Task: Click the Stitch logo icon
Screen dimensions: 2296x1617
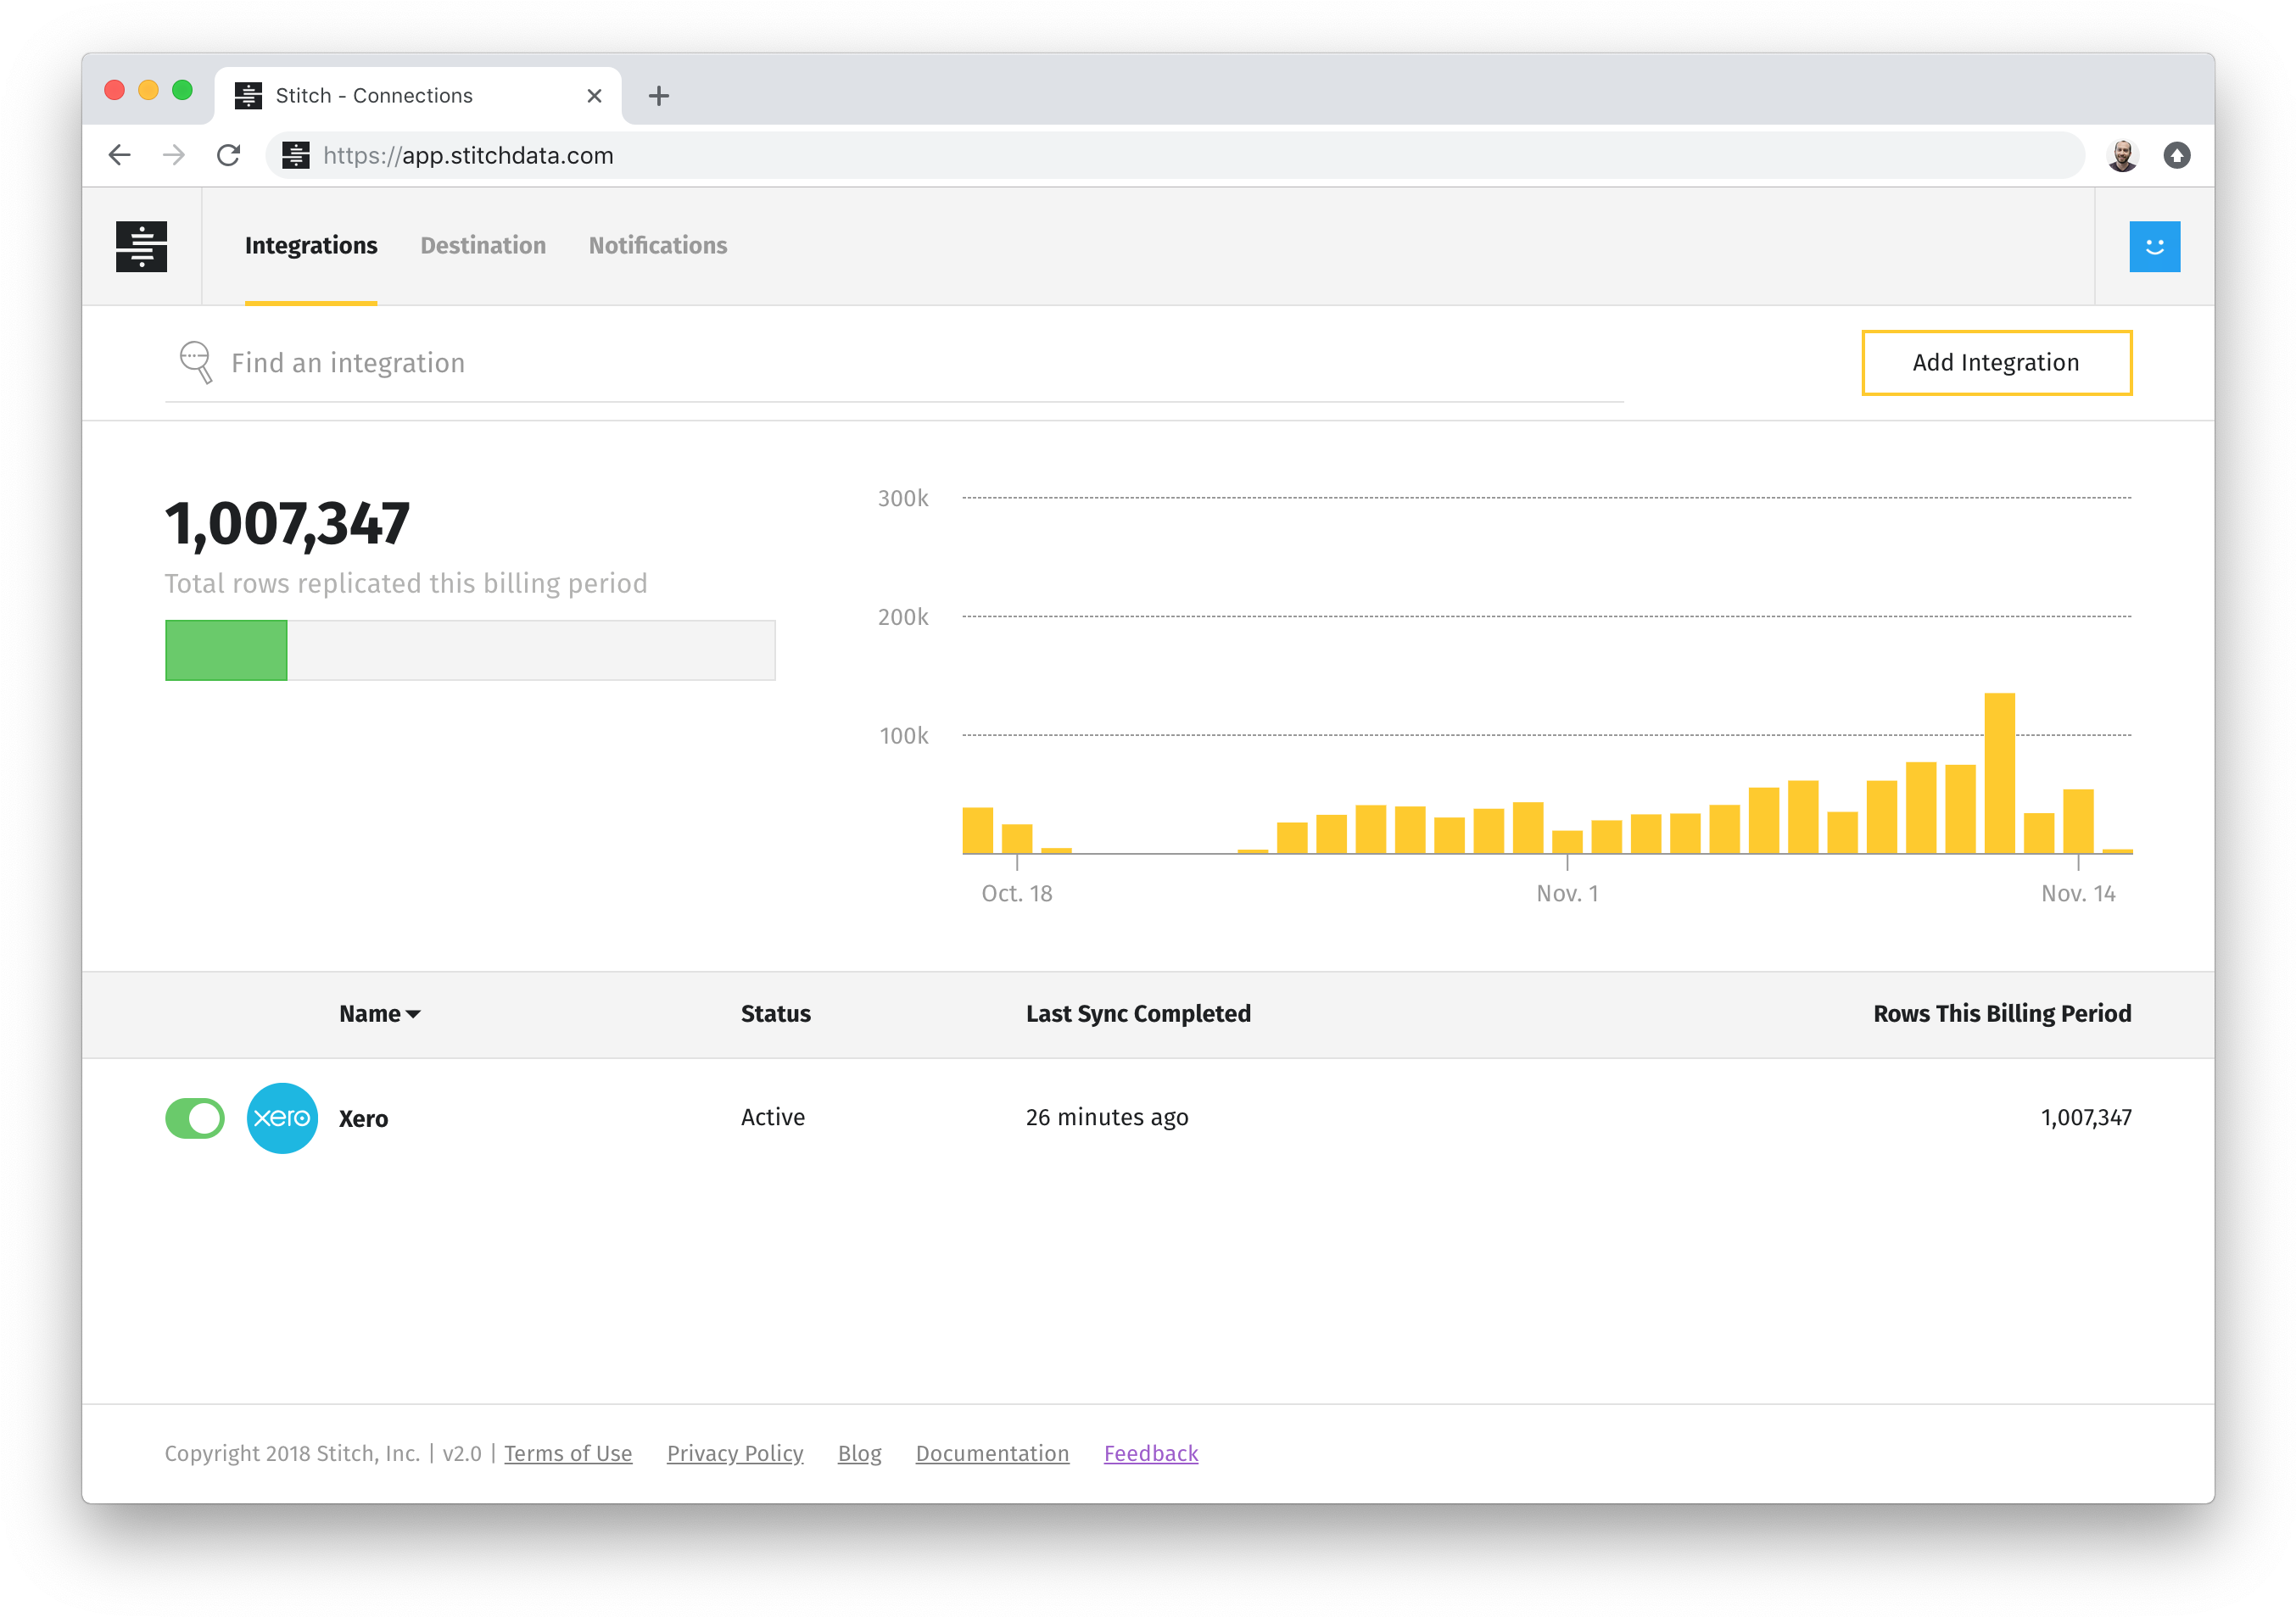Action: click(141, 246)
